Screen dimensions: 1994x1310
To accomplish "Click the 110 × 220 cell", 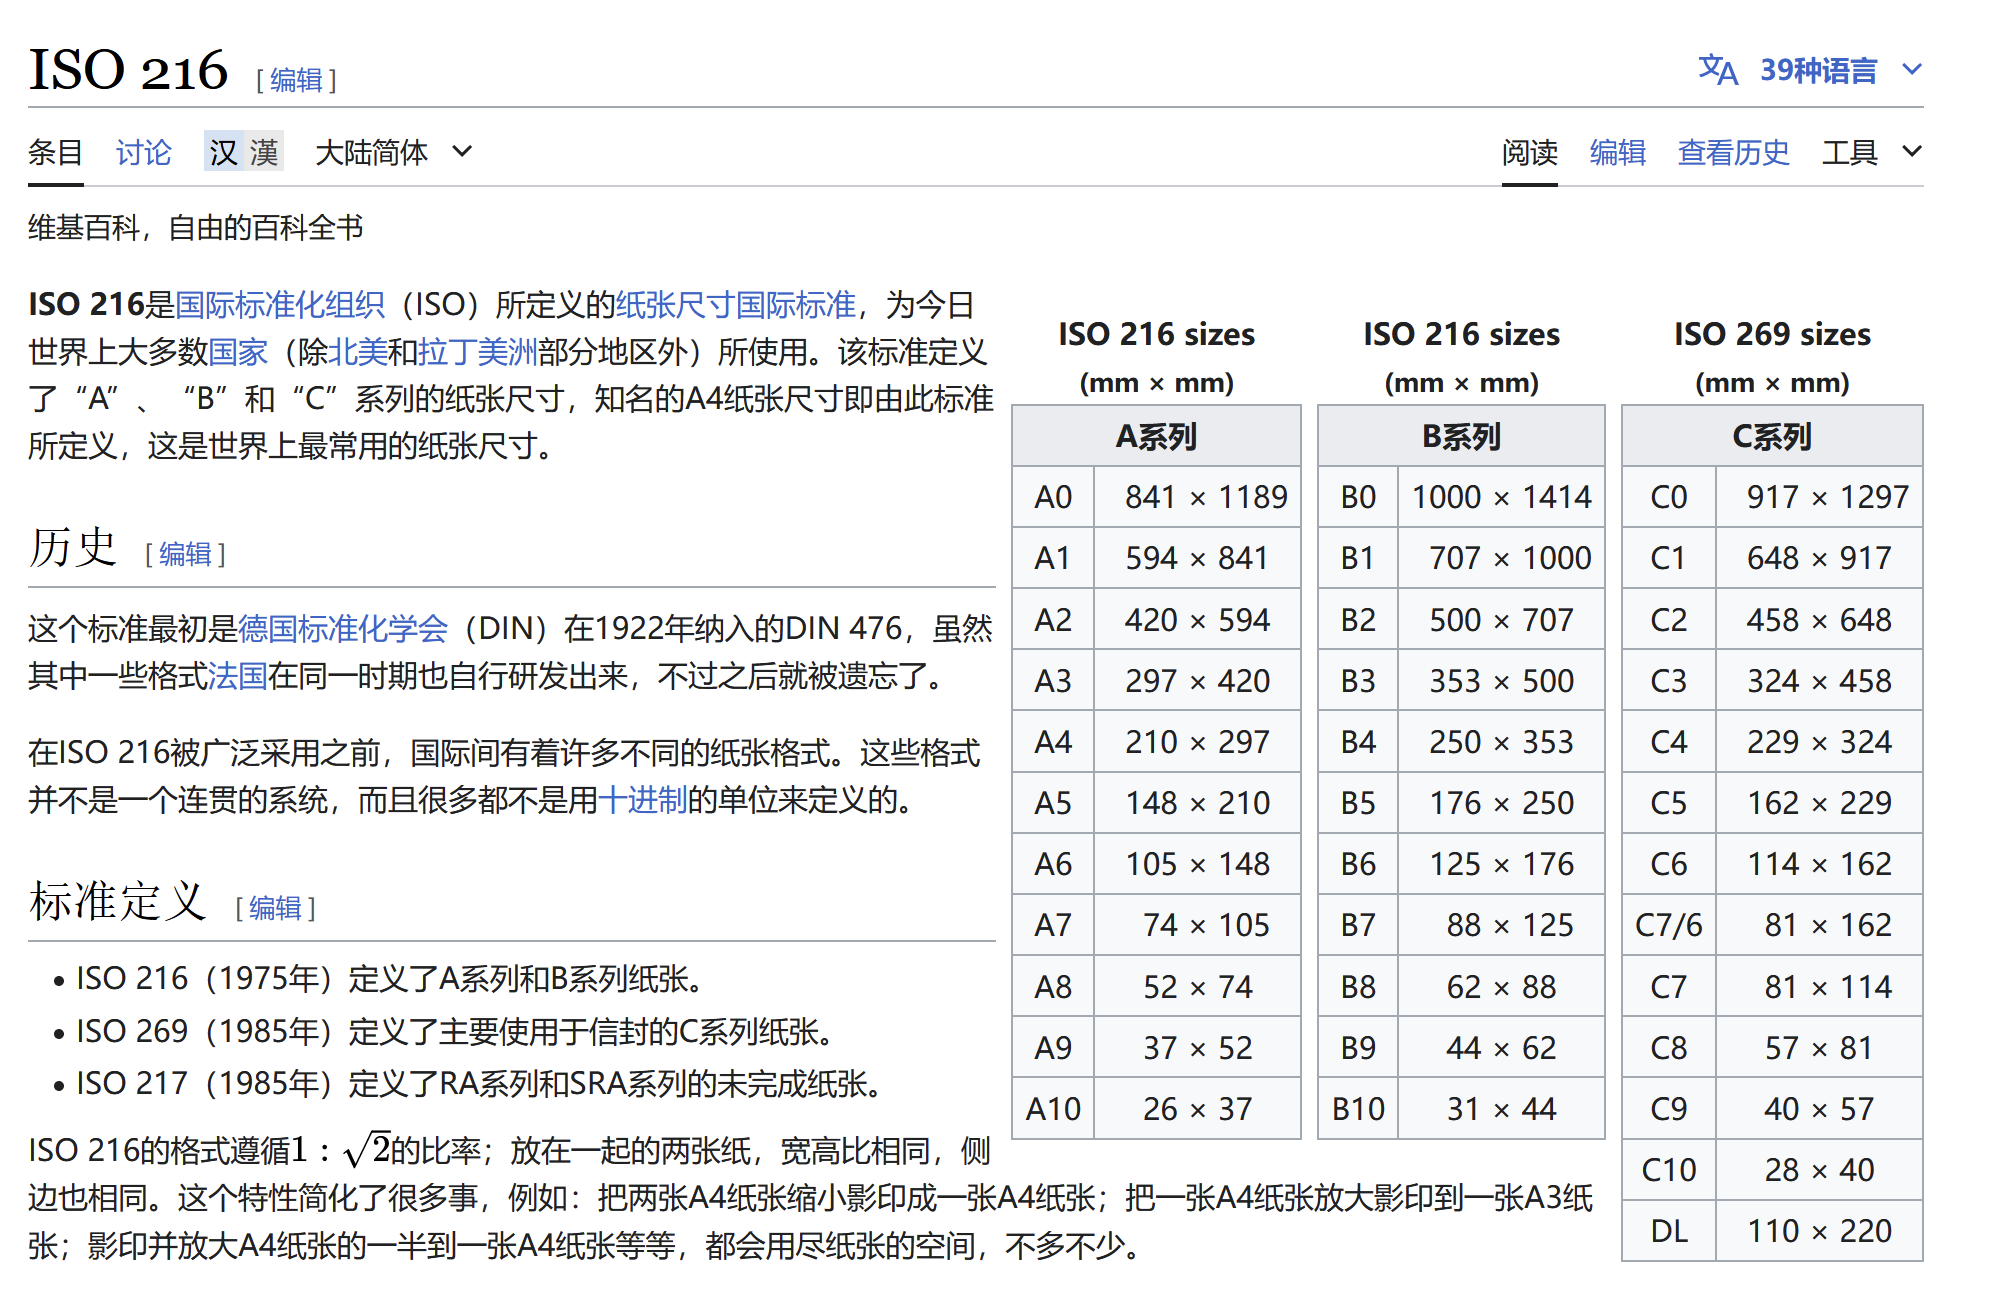I will [1819, 1231].
